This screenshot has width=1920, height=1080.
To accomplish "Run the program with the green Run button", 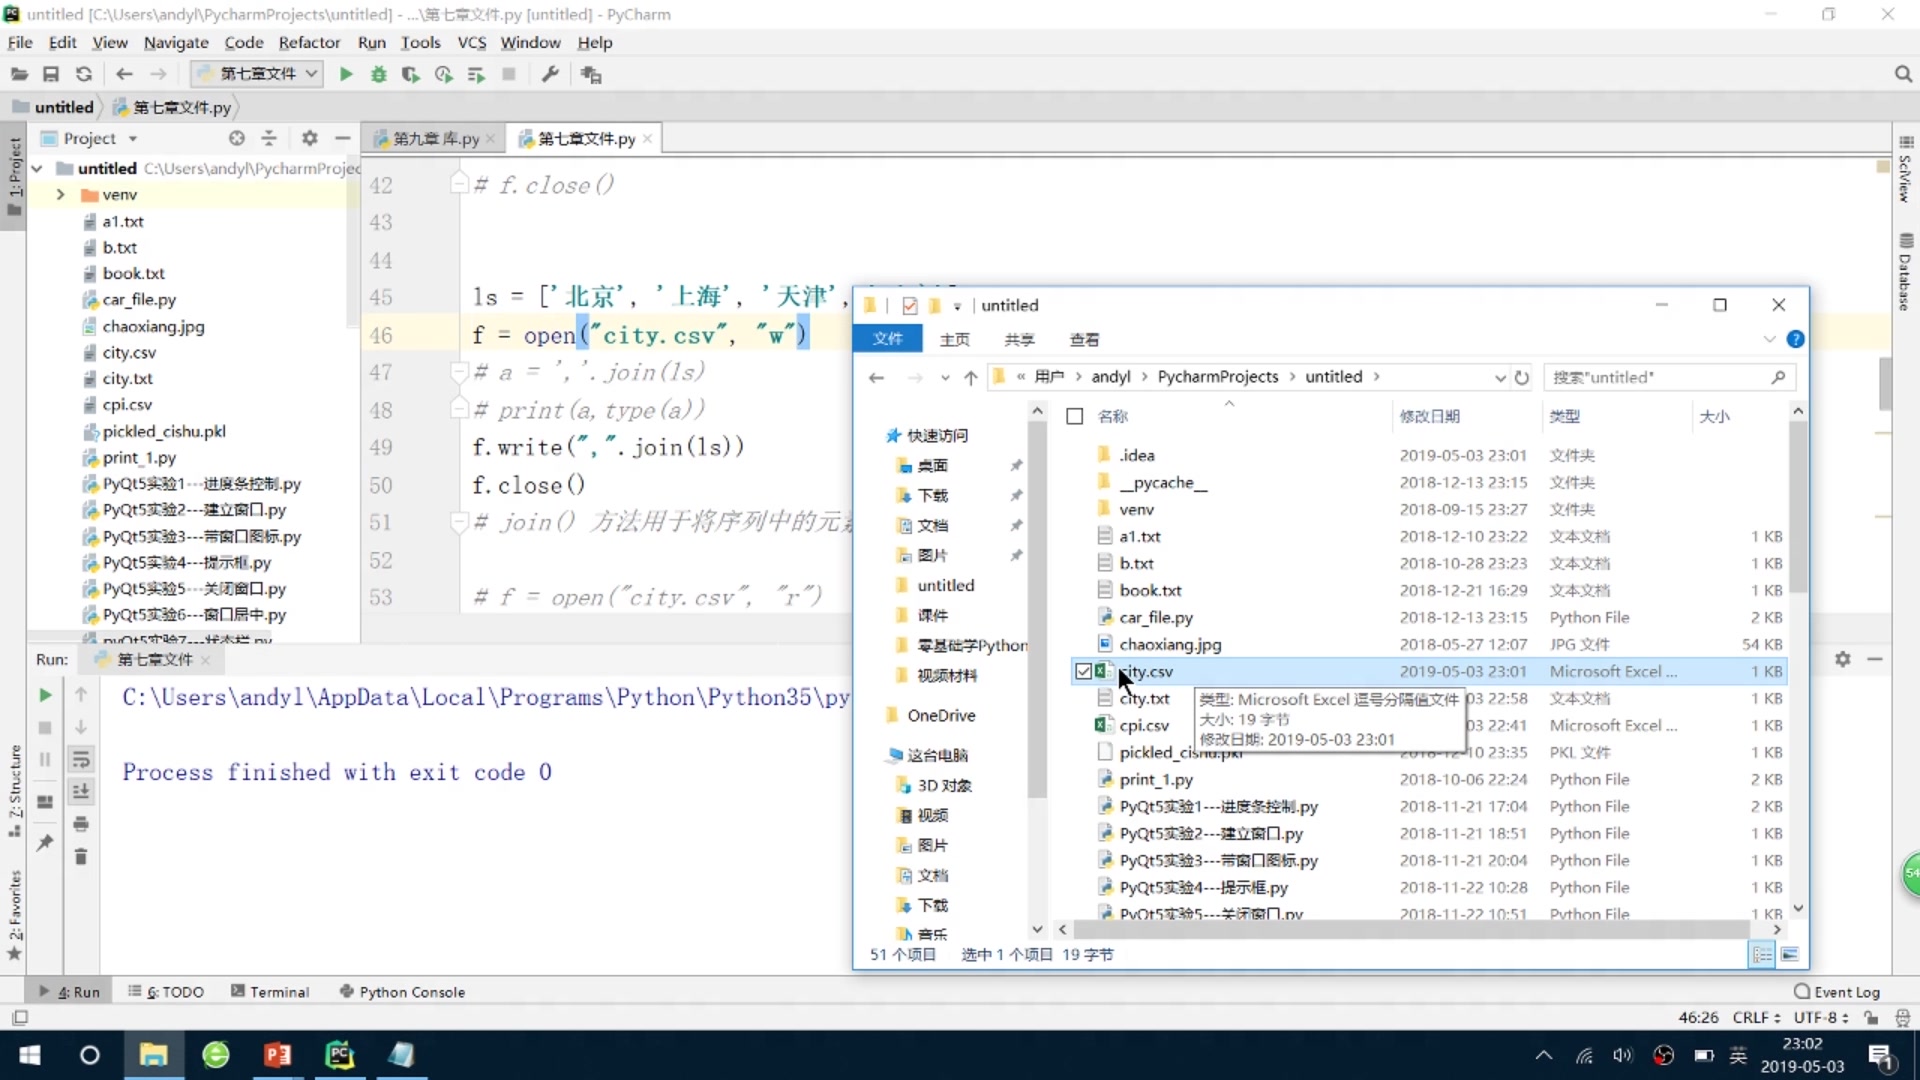I will pos(346,74).
